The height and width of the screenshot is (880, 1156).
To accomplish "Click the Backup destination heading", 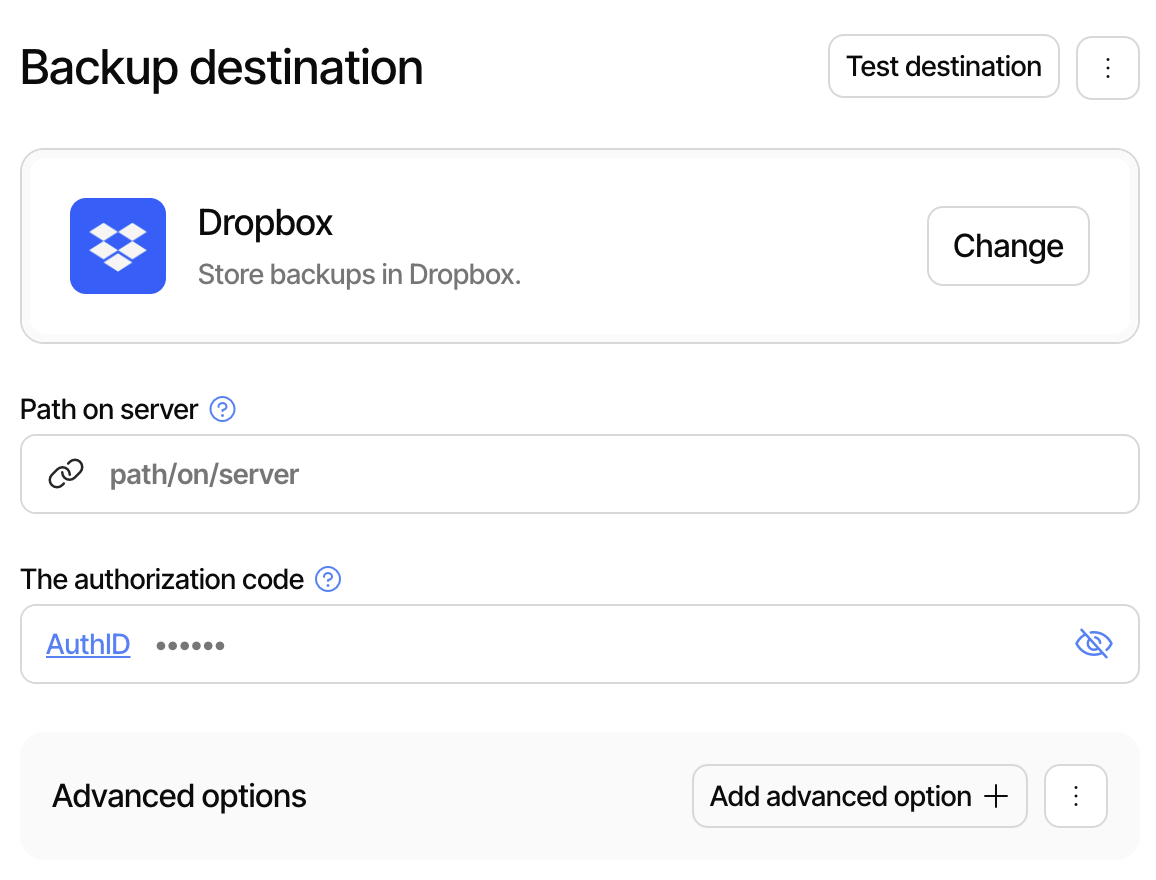I will (222, 66).
